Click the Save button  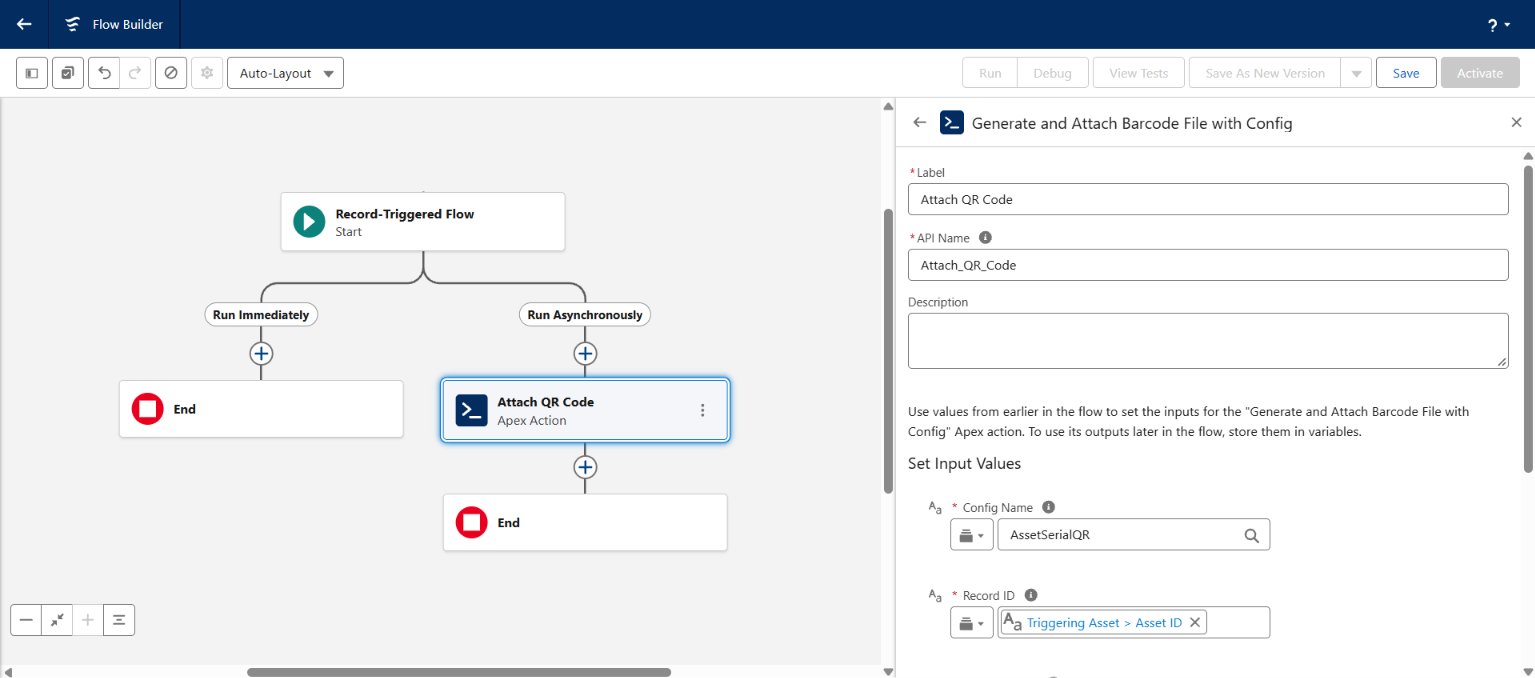click(x=1406, y=73)
